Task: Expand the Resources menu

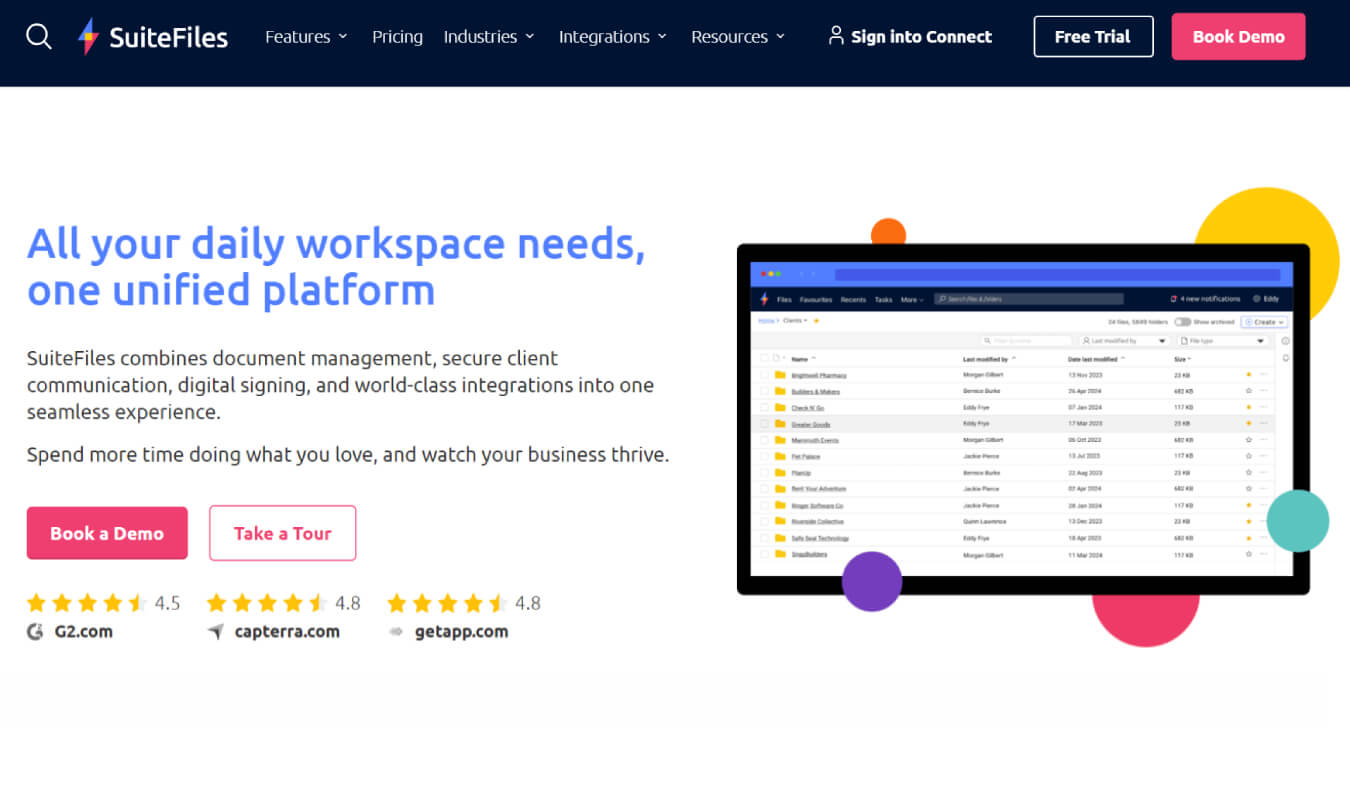Action: pos(738,37)
